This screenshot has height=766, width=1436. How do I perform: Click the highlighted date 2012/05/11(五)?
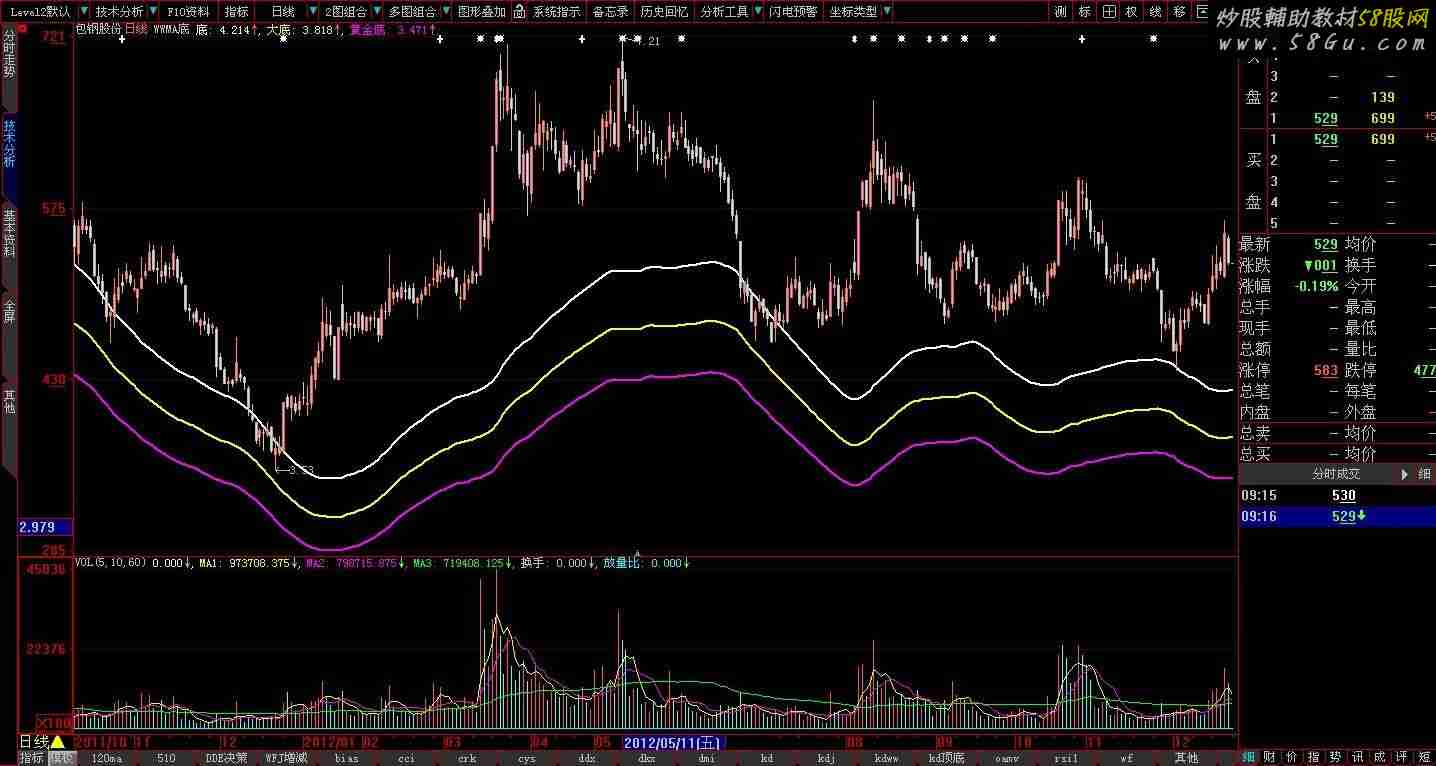[672, 743]
